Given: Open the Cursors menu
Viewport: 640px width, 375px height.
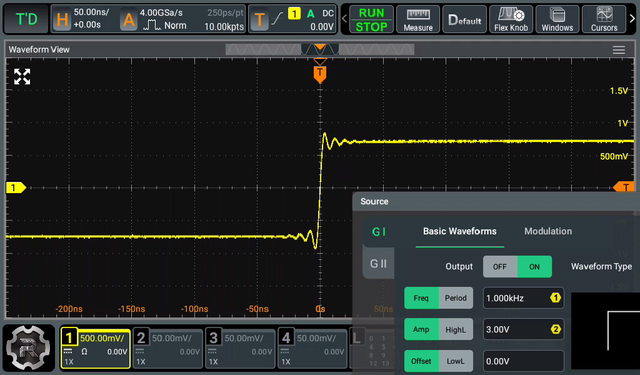Looking at the screenshot, I should point(604,19).
